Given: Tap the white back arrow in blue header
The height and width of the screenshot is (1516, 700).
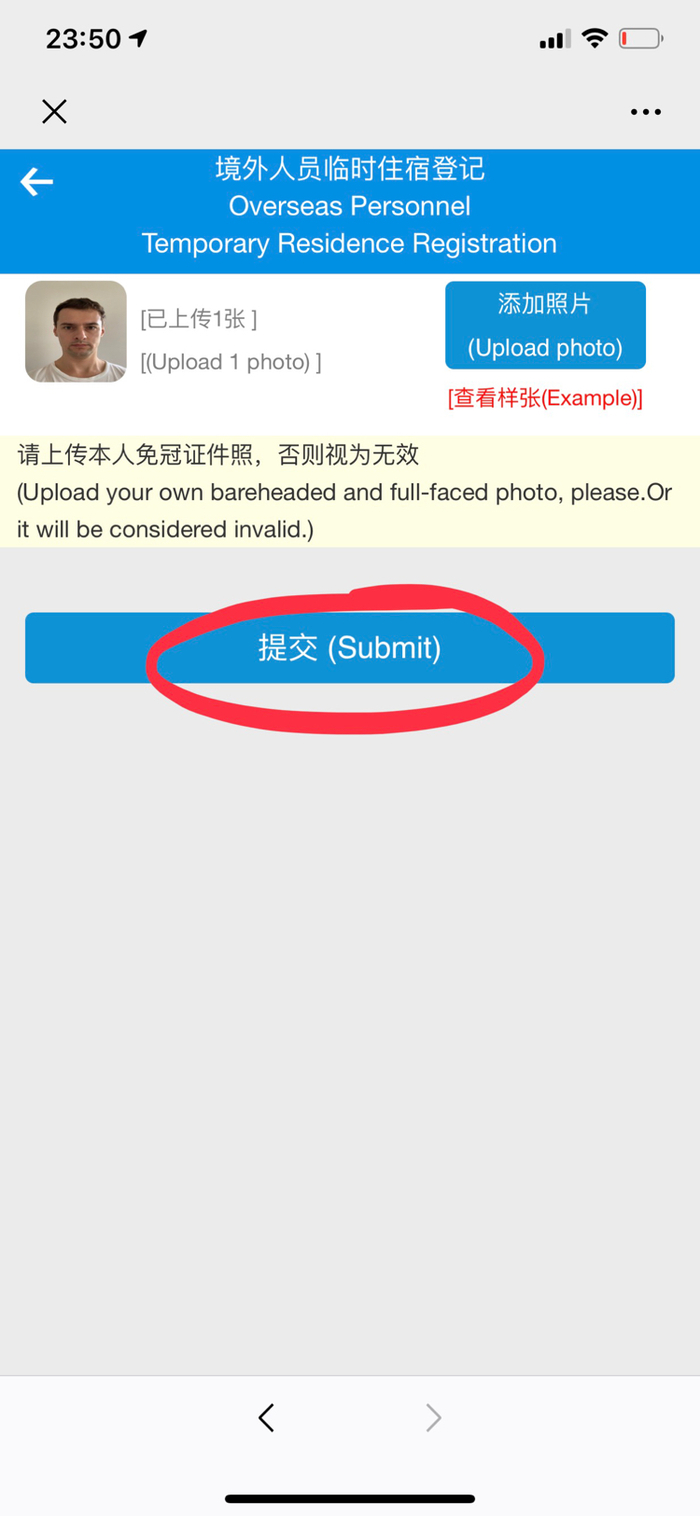Looking at the screenshot, I should click(x=37, y=182).
